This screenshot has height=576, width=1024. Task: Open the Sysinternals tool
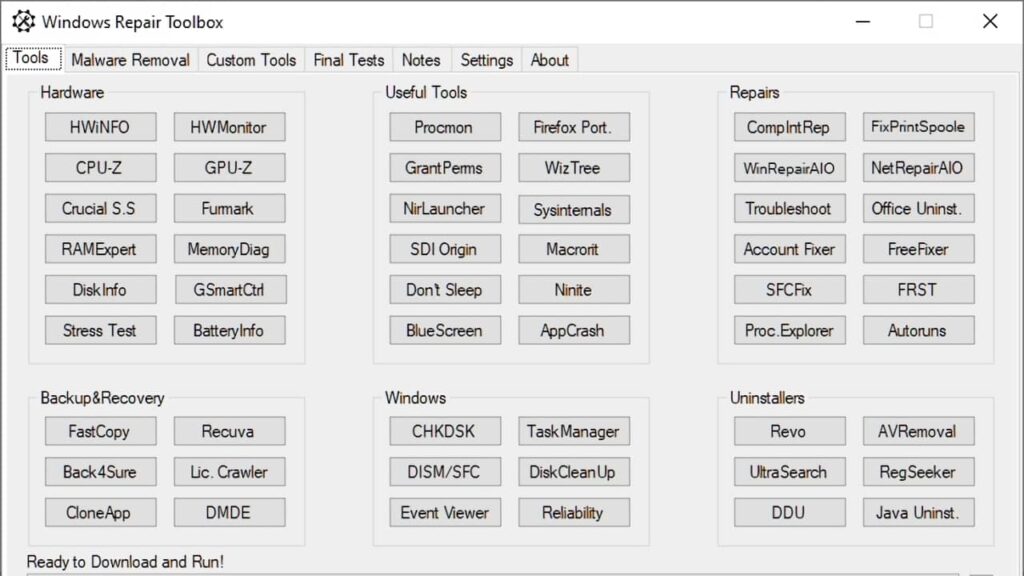click(573, 210)
